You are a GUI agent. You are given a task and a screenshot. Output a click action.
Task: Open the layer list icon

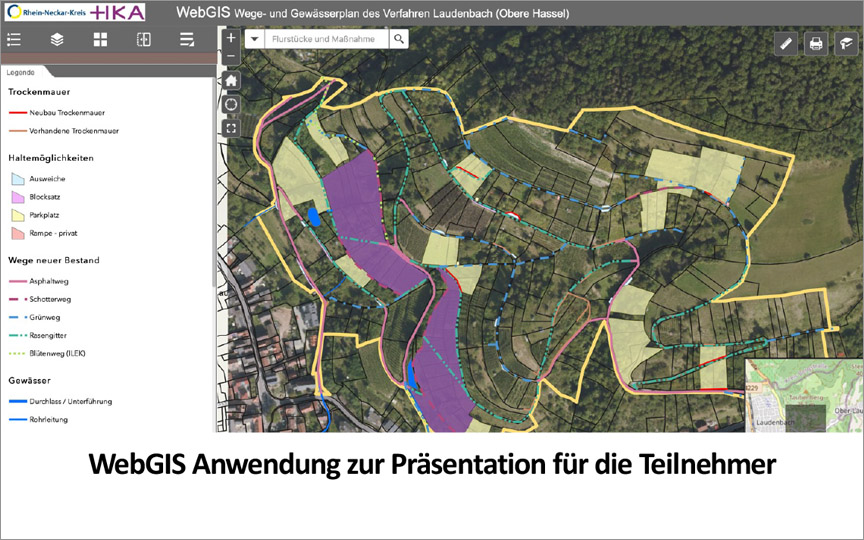coord(57,39)
